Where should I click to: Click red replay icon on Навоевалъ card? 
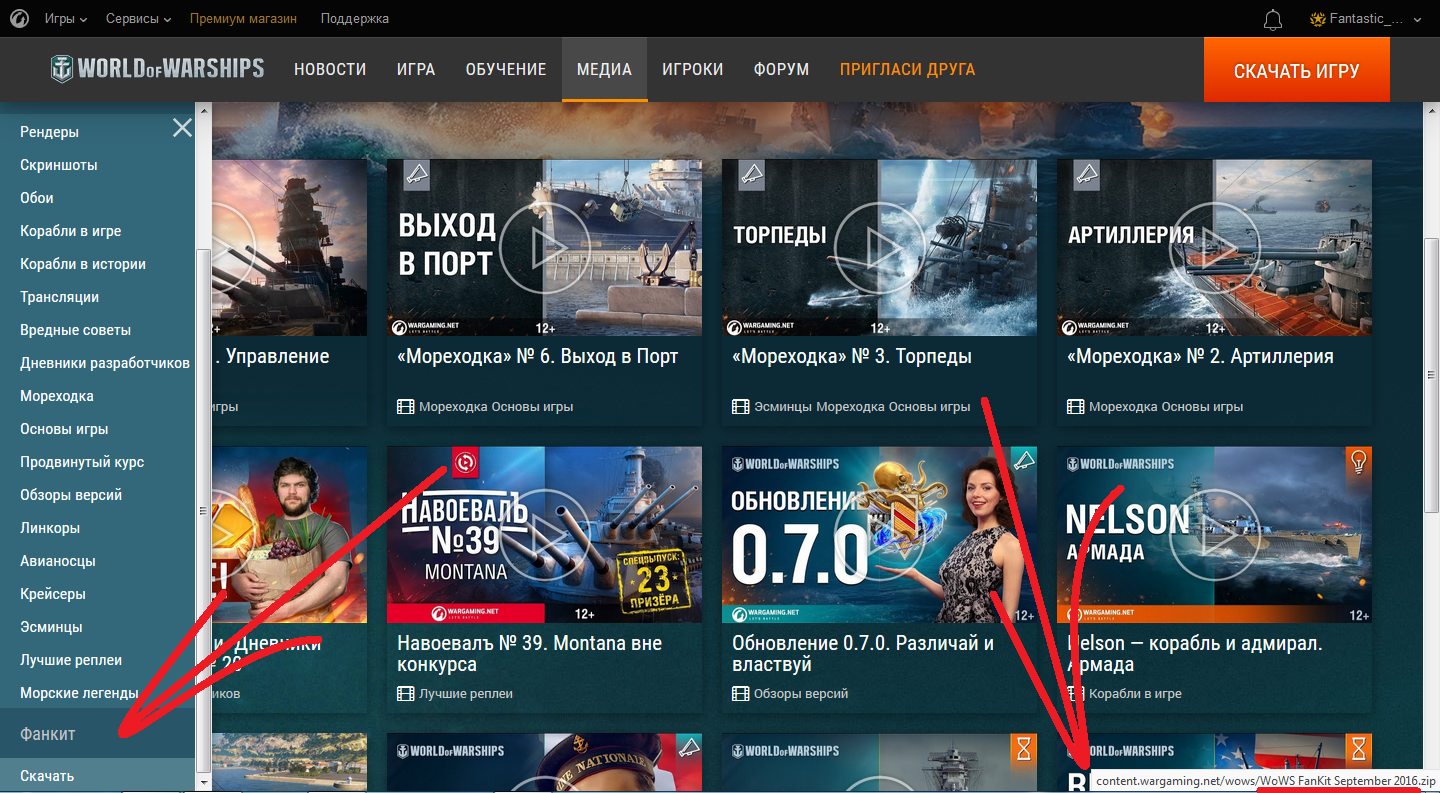click(x=466, y=461)
